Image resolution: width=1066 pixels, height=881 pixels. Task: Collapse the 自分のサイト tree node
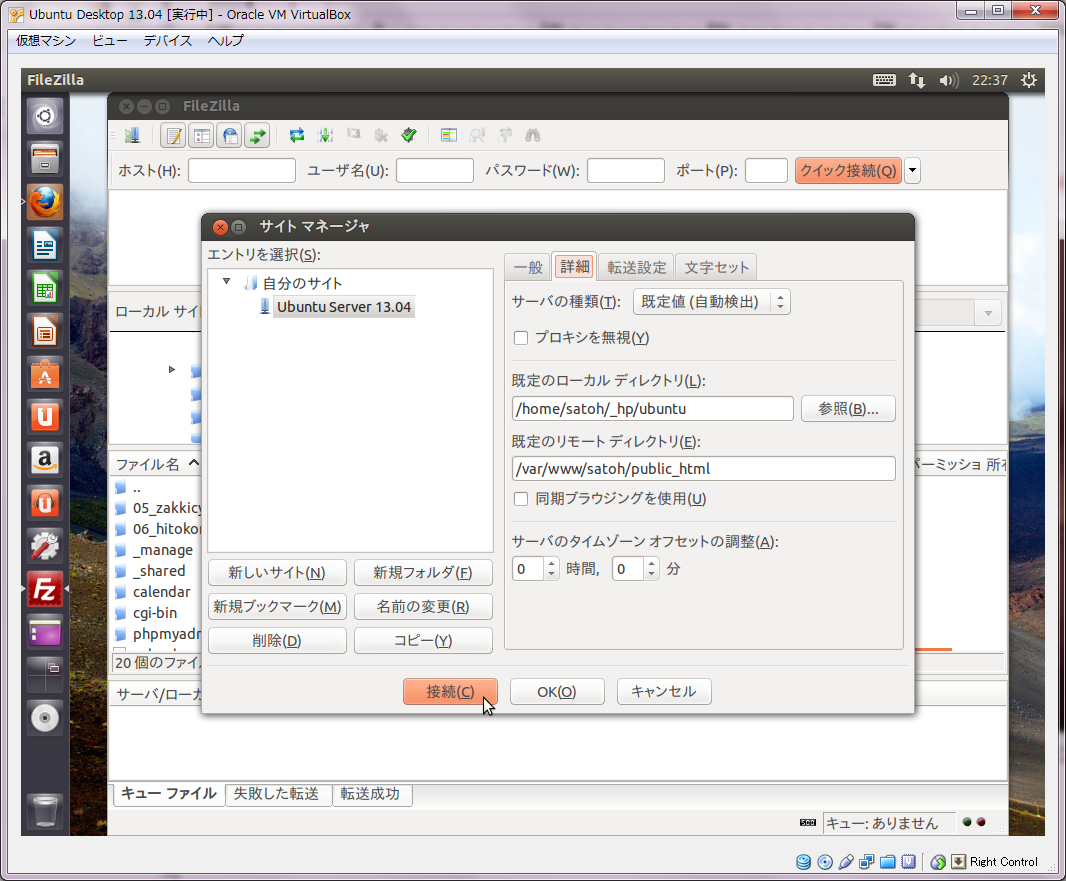pos(226,281)
